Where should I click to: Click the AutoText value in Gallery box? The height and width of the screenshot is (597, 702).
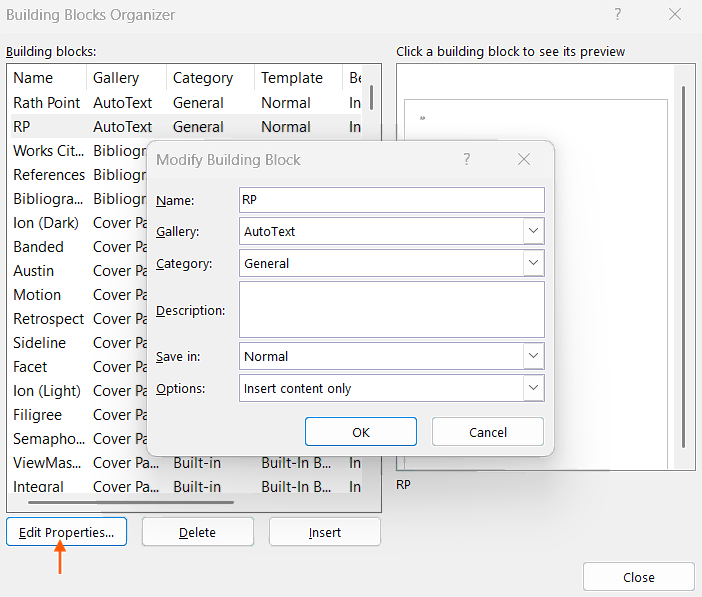[270, 232]
